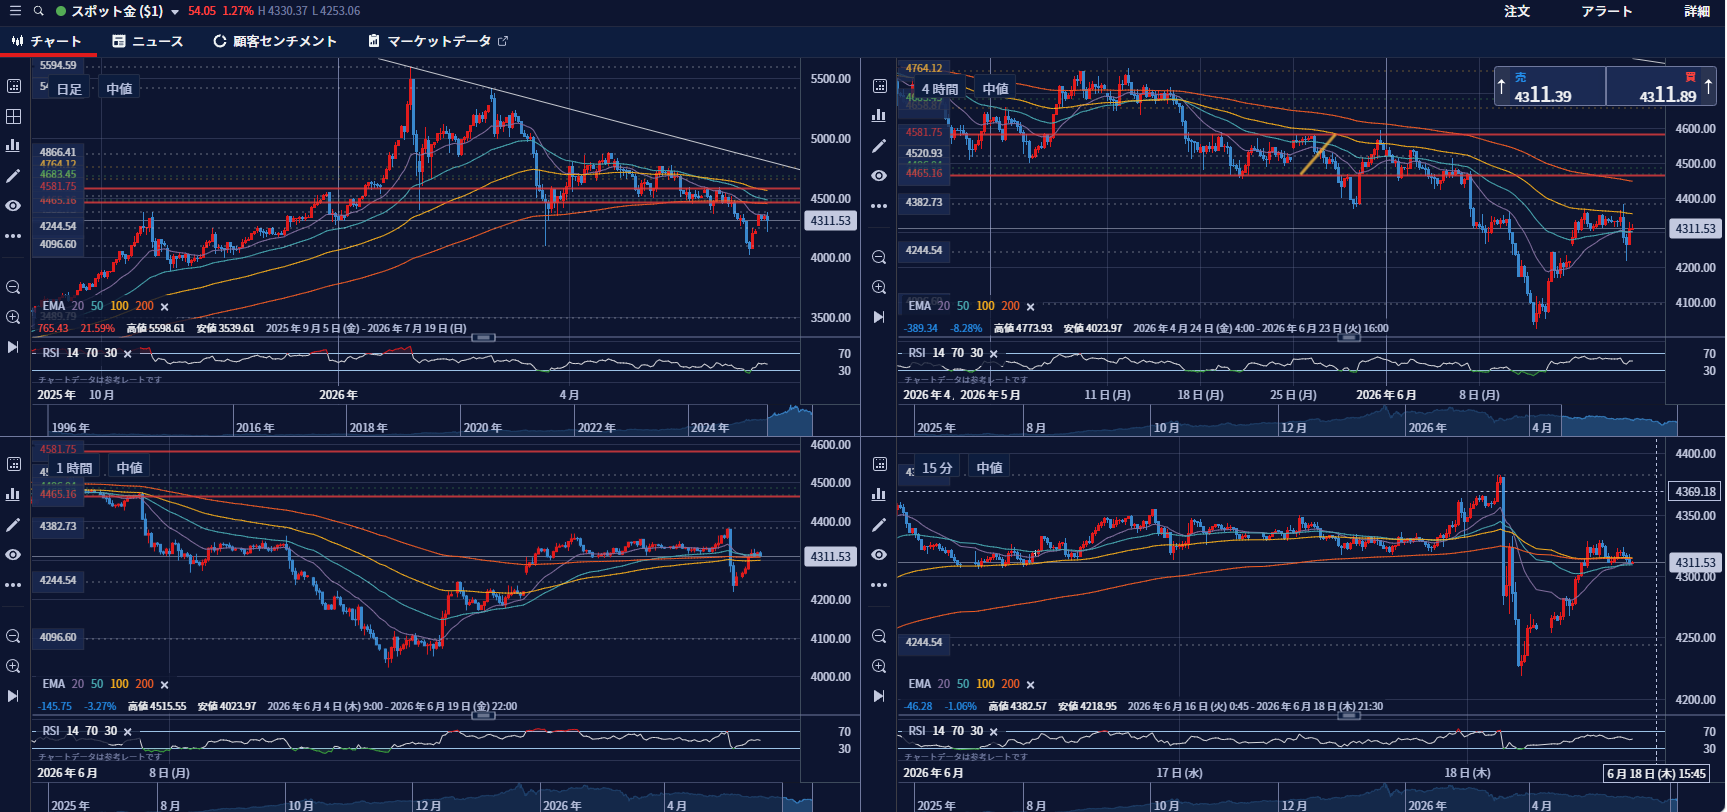Toggle drawings visibility eye in 1-hour chart
The height and width of the screenshot is (812, 1727).
tap(13, 555)
